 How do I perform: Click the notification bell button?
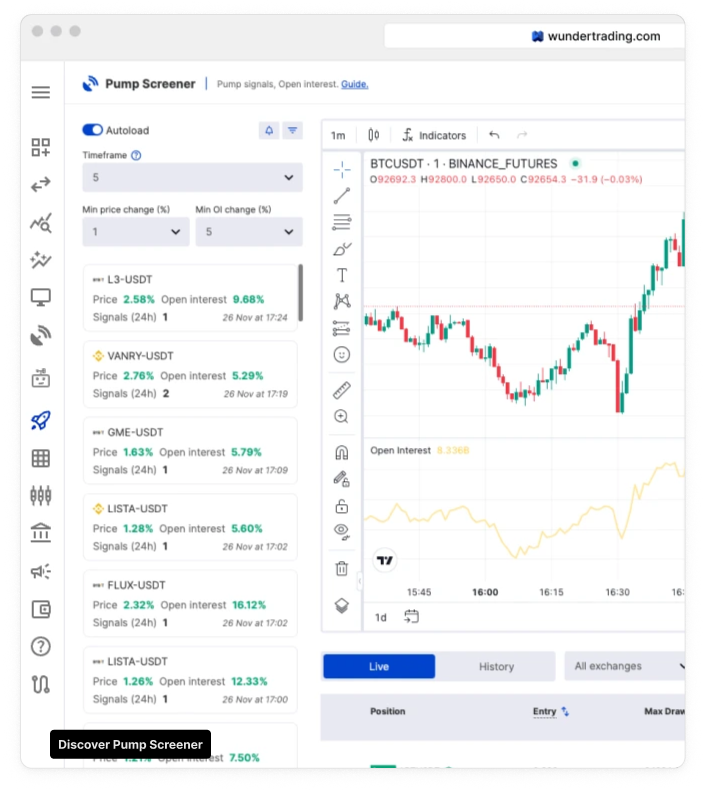(269, 131)
